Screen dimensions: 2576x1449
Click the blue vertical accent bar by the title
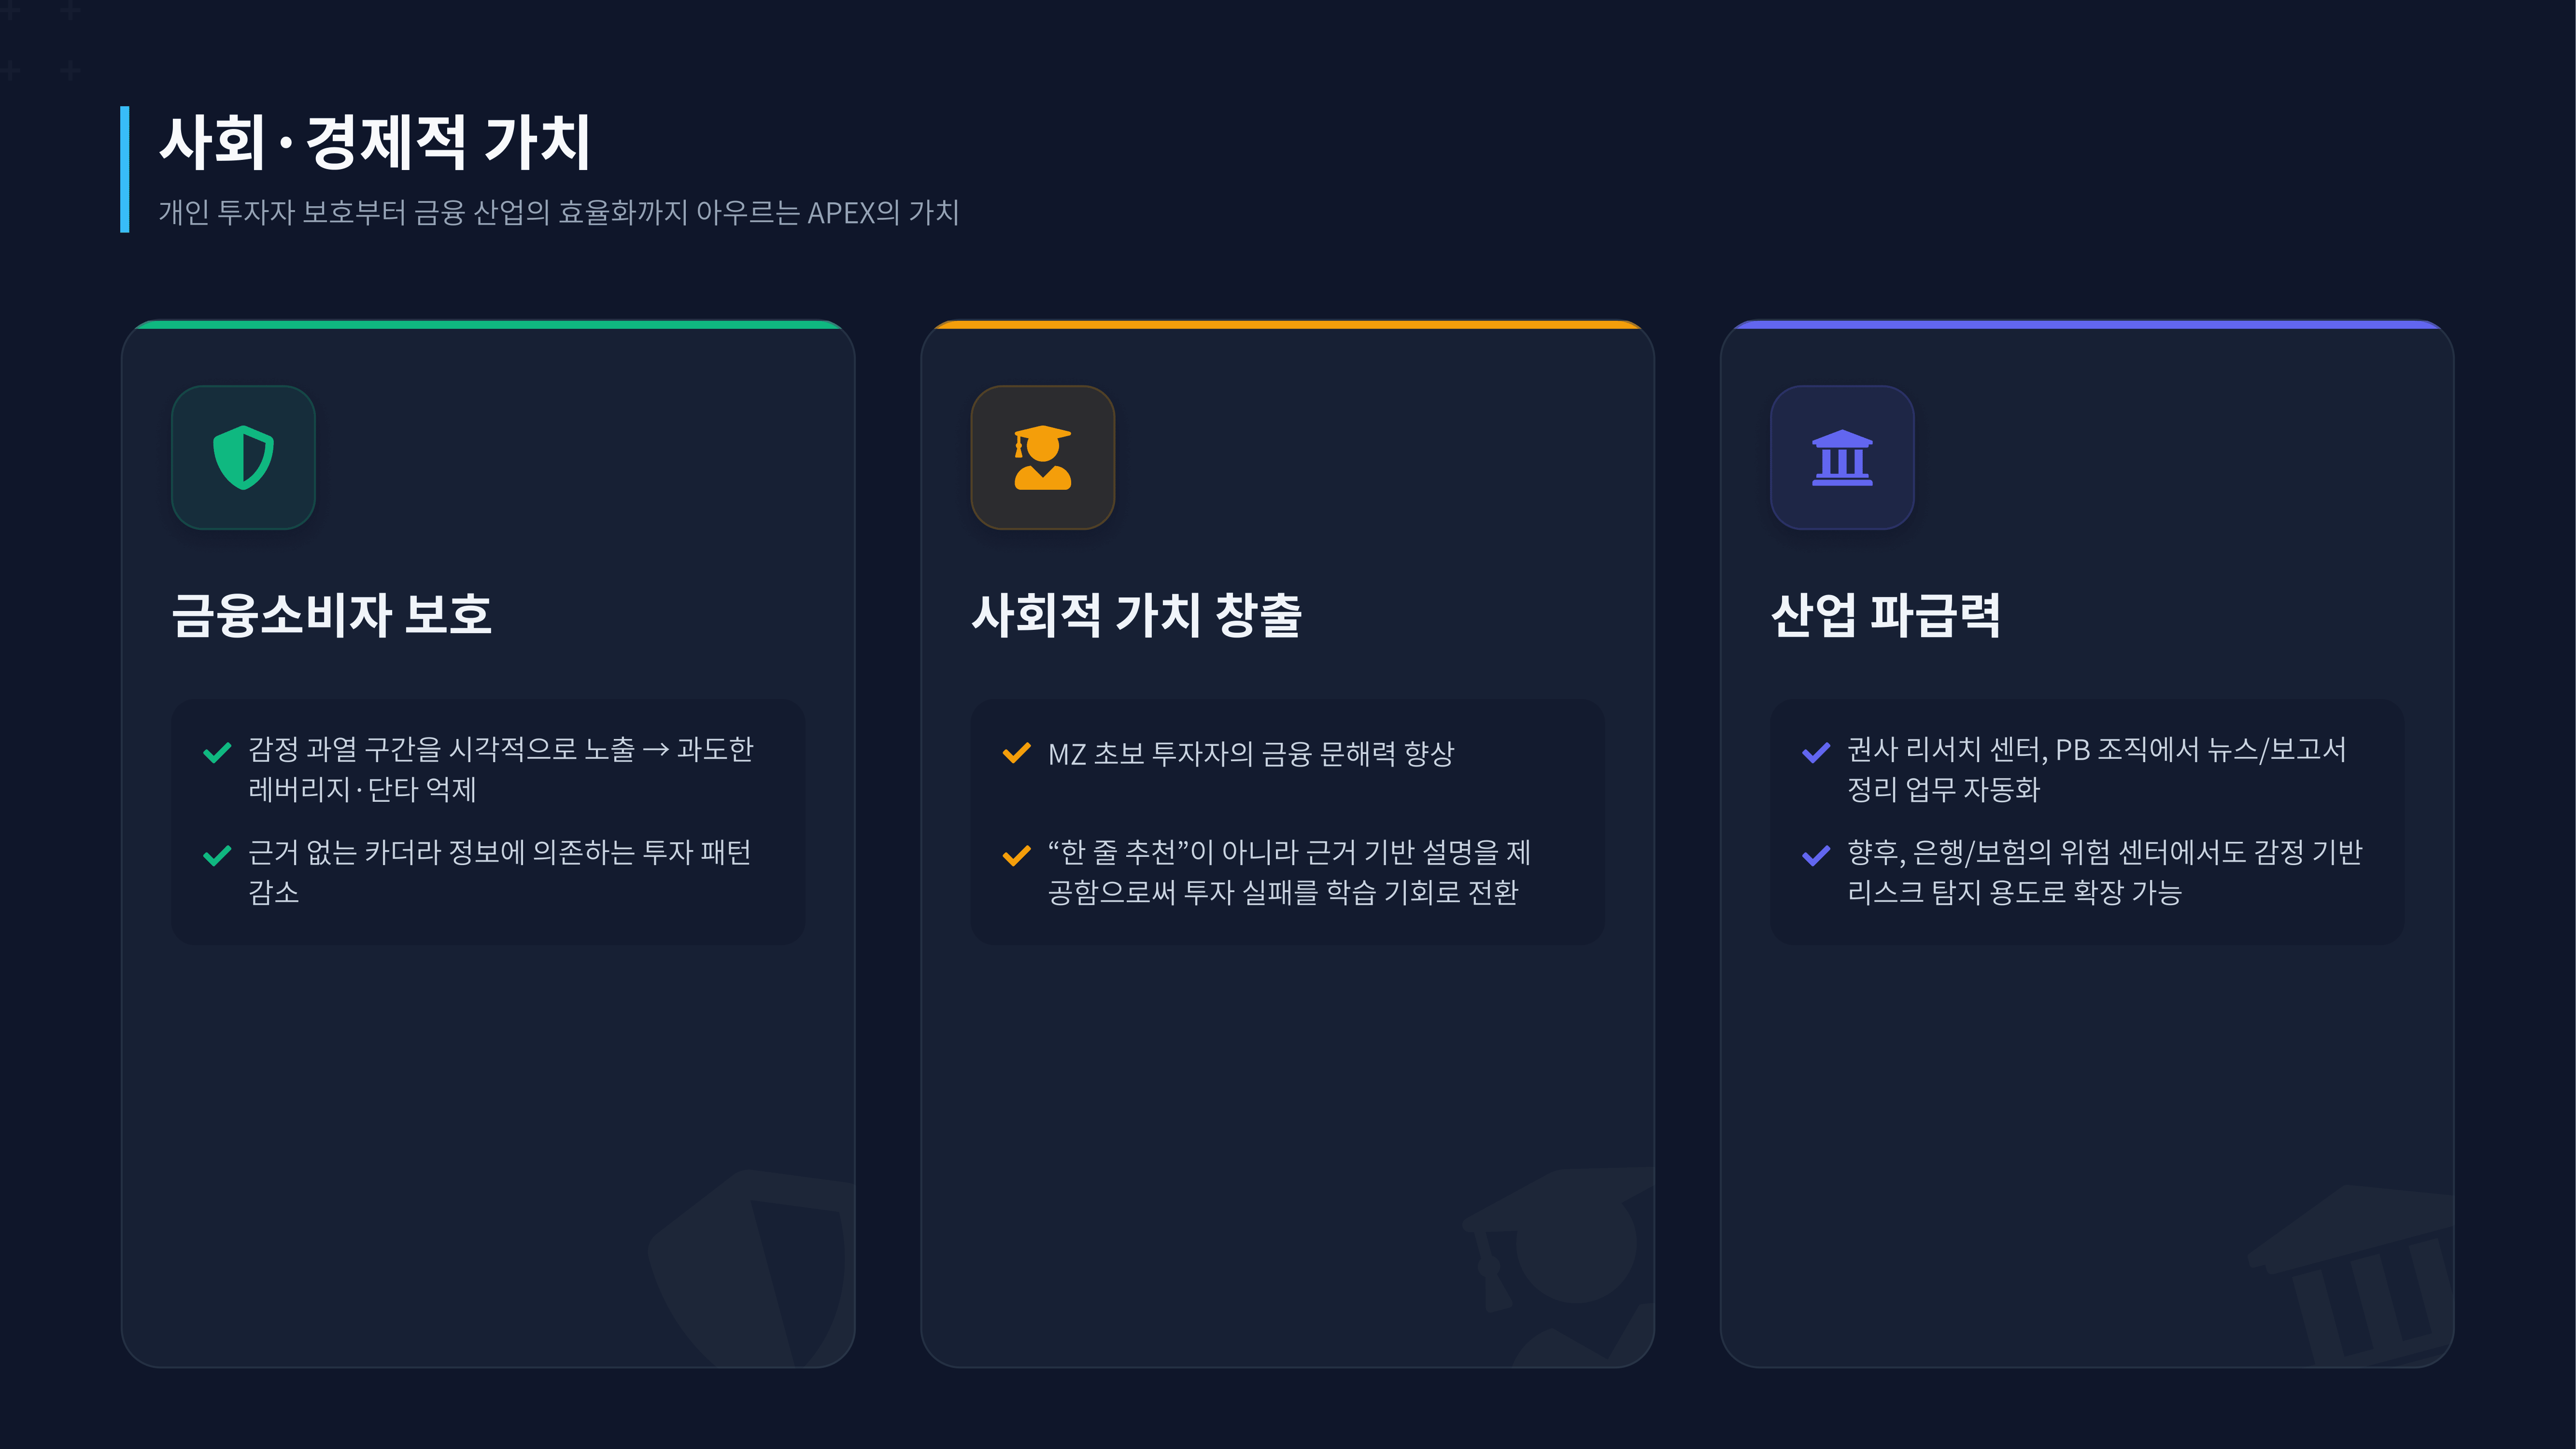(x=125, y=169)
